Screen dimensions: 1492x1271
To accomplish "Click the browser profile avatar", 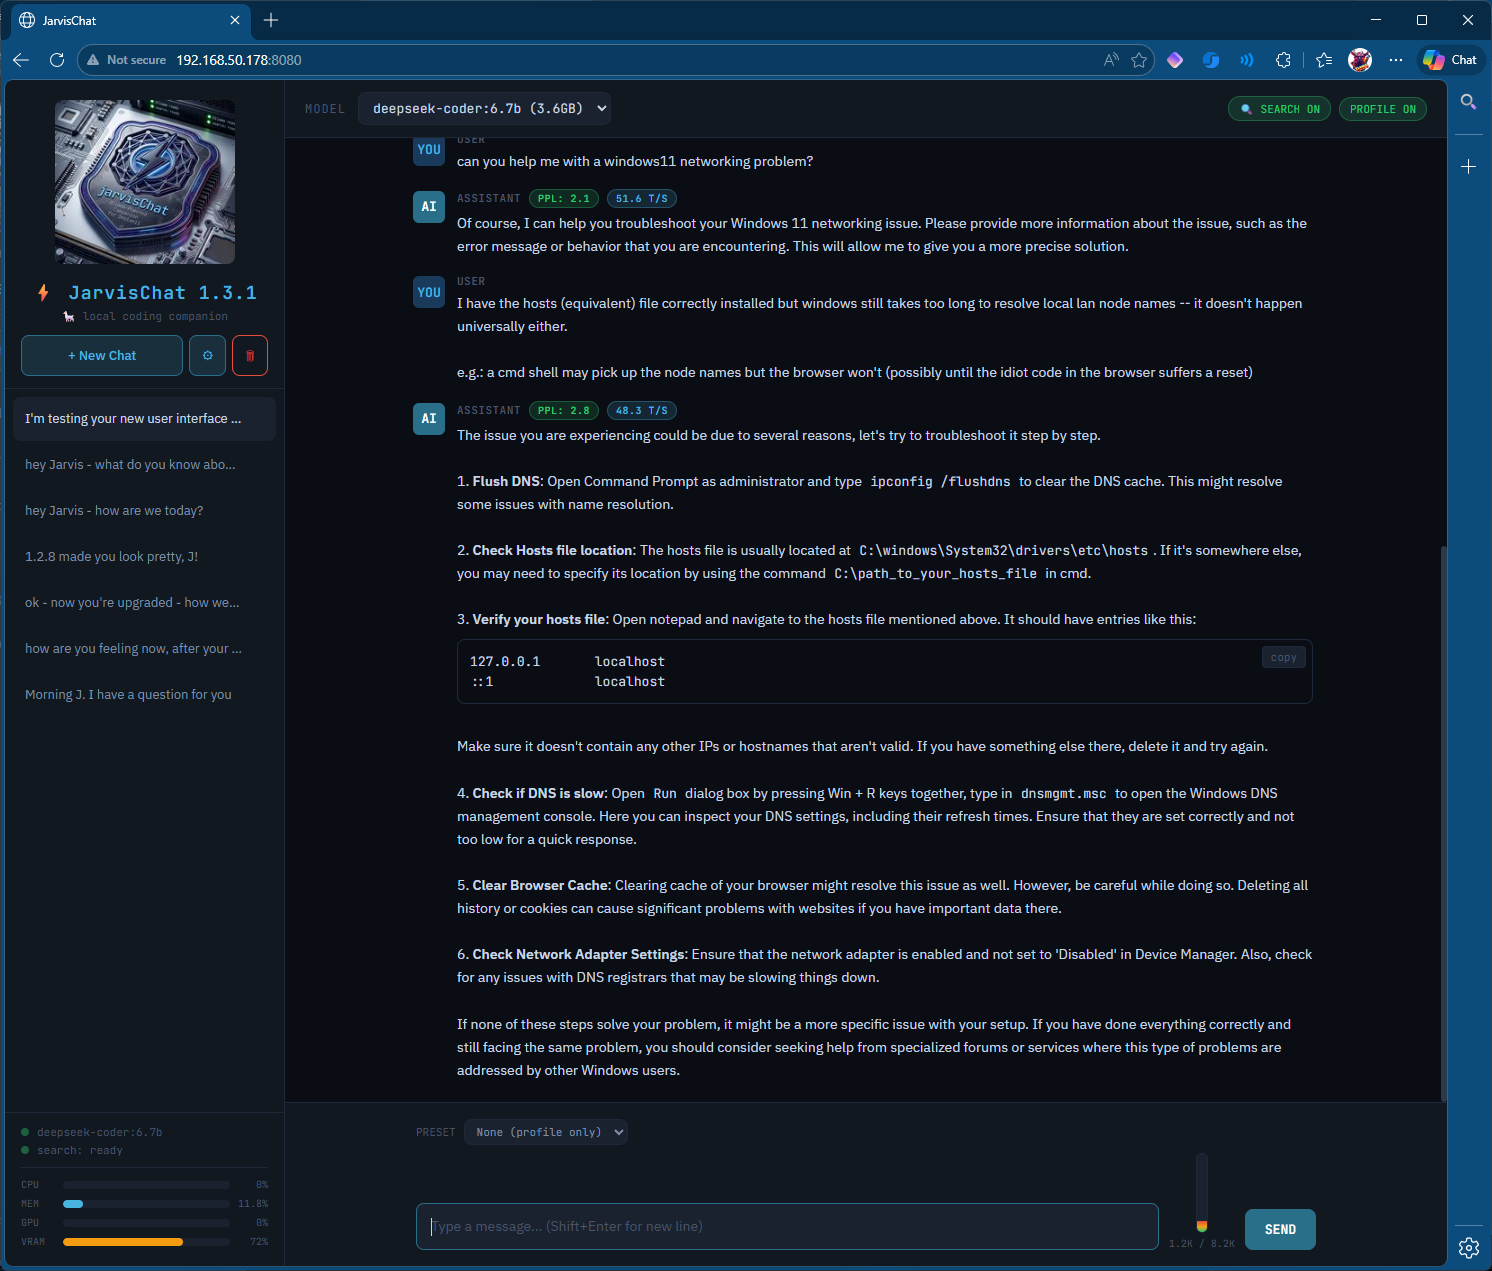I will [x=1360, y=60].
